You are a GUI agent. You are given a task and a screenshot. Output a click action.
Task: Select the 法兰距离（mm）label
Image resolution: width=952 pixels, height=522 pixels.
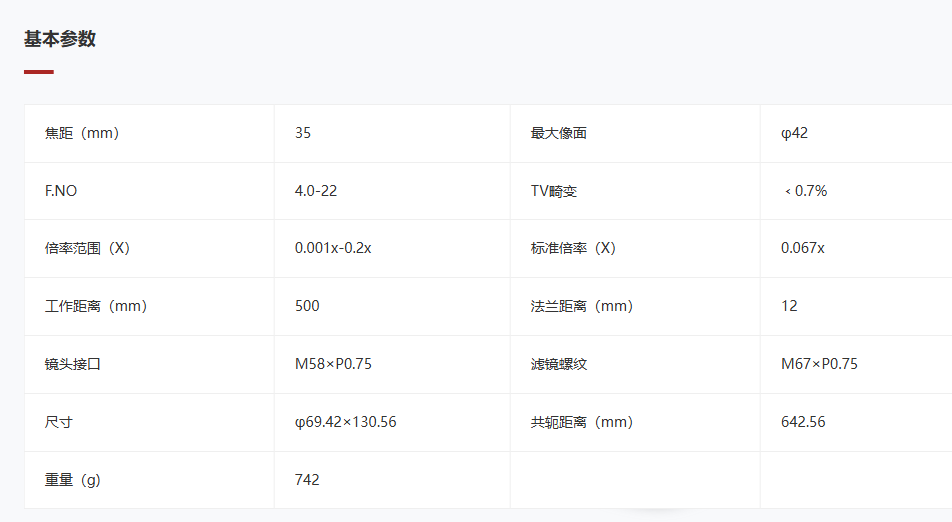tap(582, 306)
